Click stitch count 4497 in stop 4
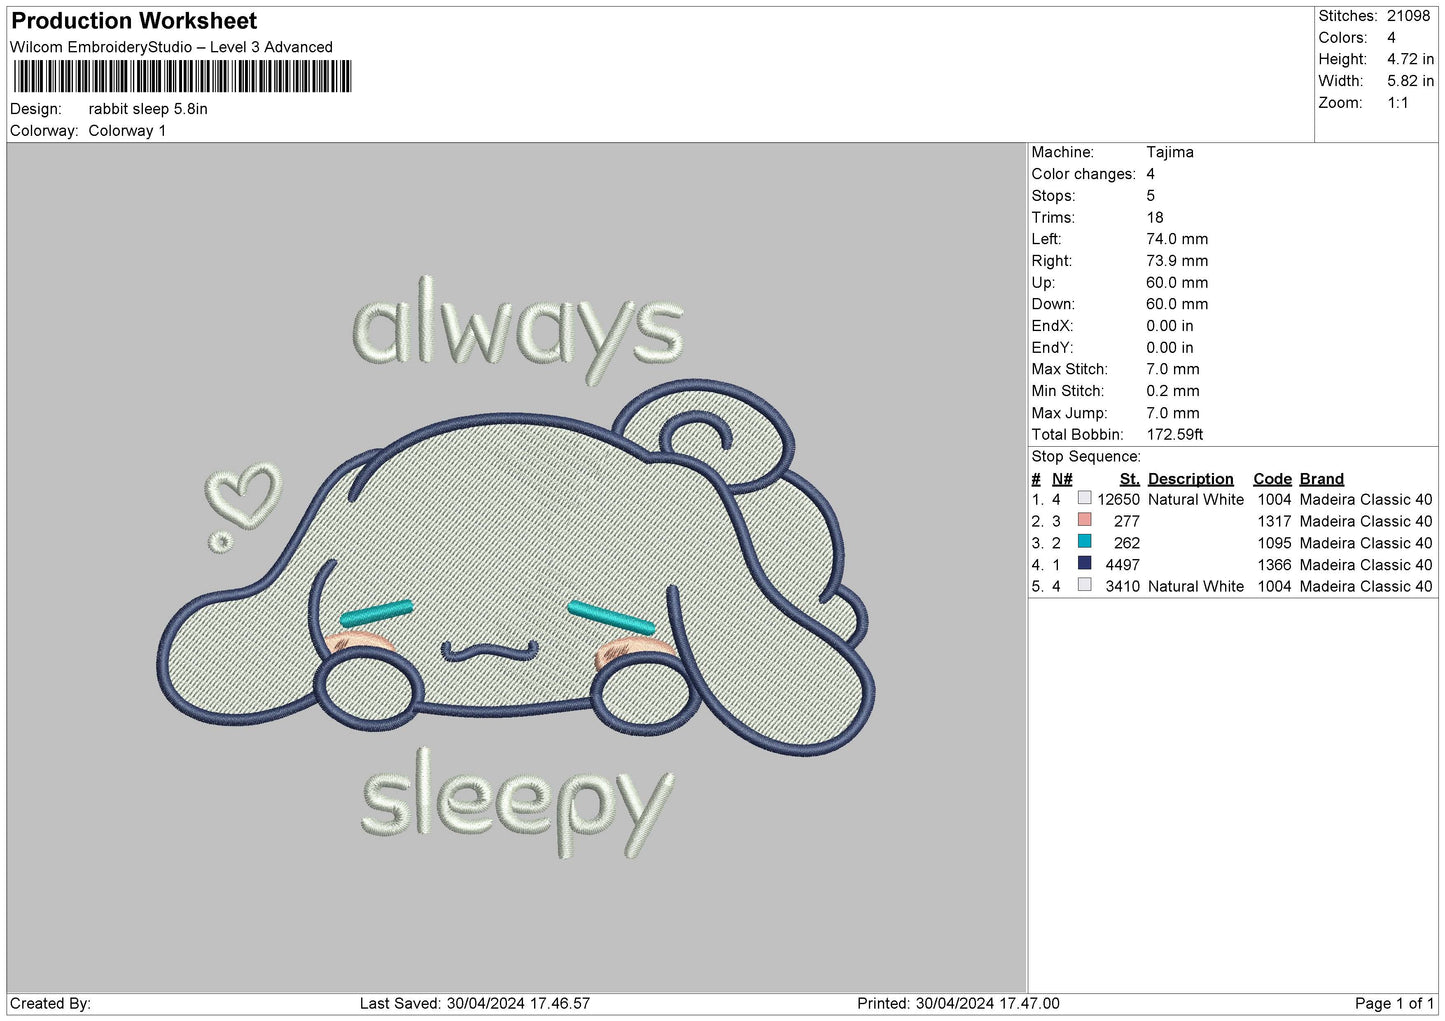The image size is (1445, 1021). [x=1122, y=565]
